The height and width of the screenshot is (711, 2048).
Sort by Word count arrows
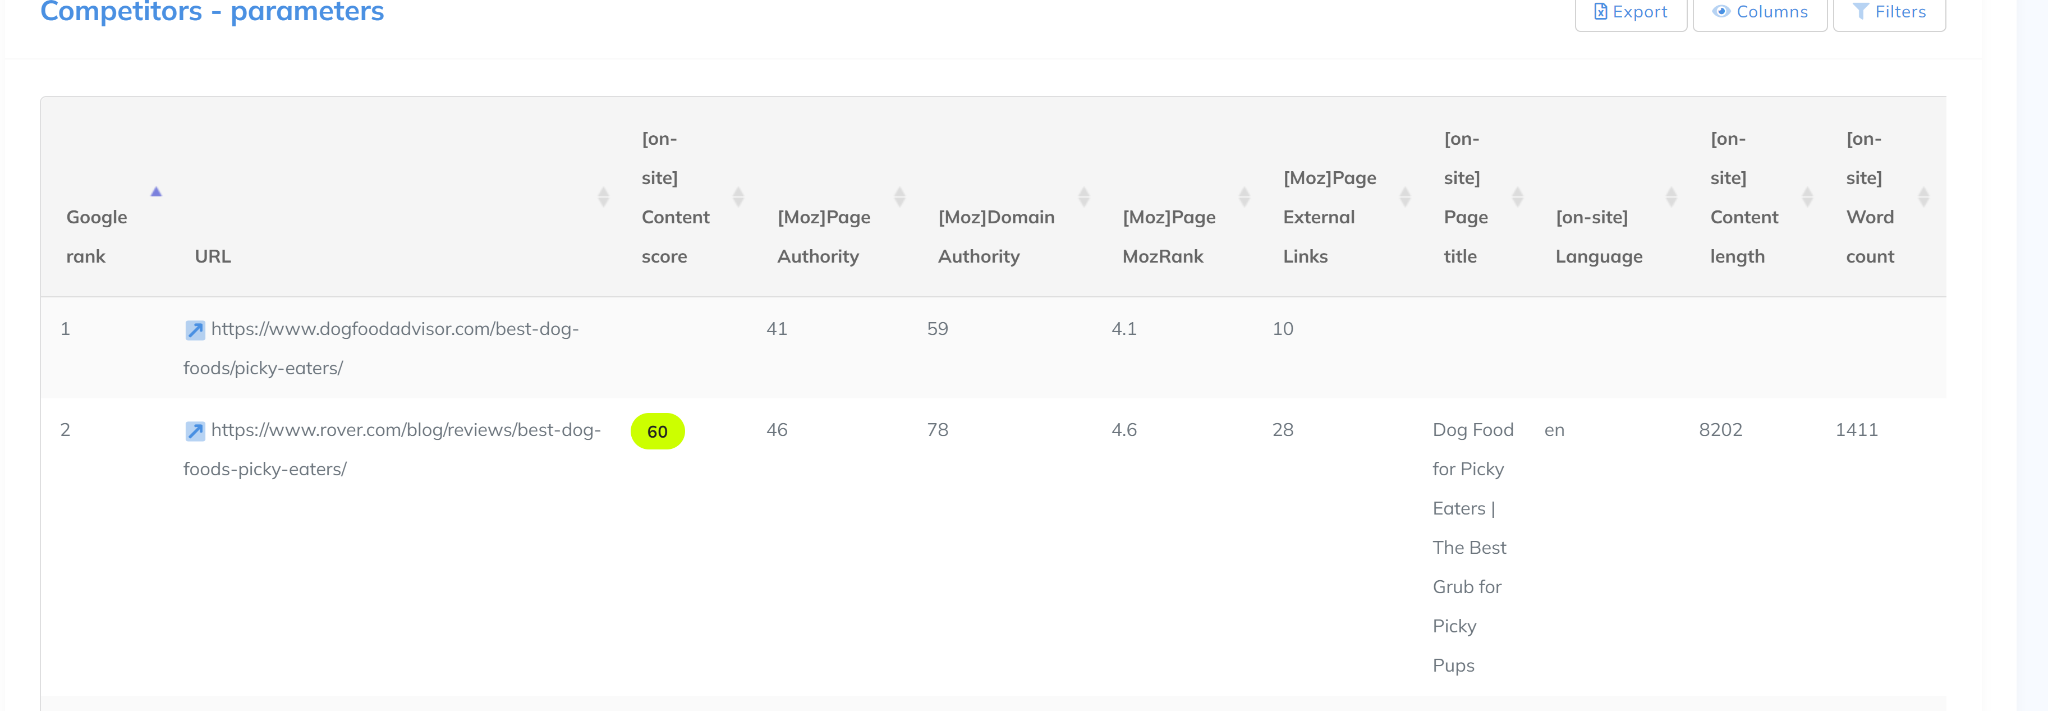pyautogui.click(x=1923, y=197)
